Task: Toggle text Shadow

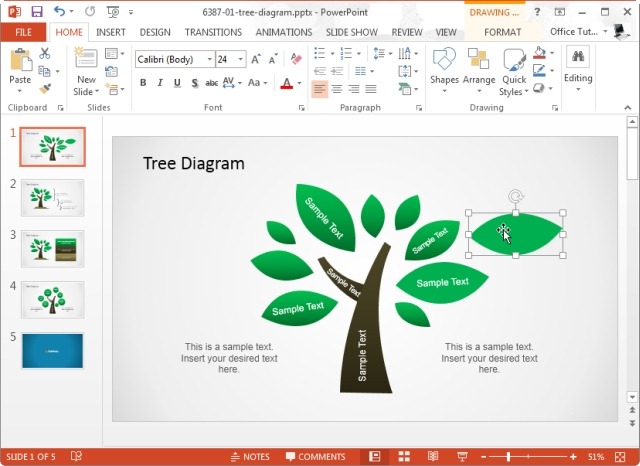Action: [x=195, y=83]
